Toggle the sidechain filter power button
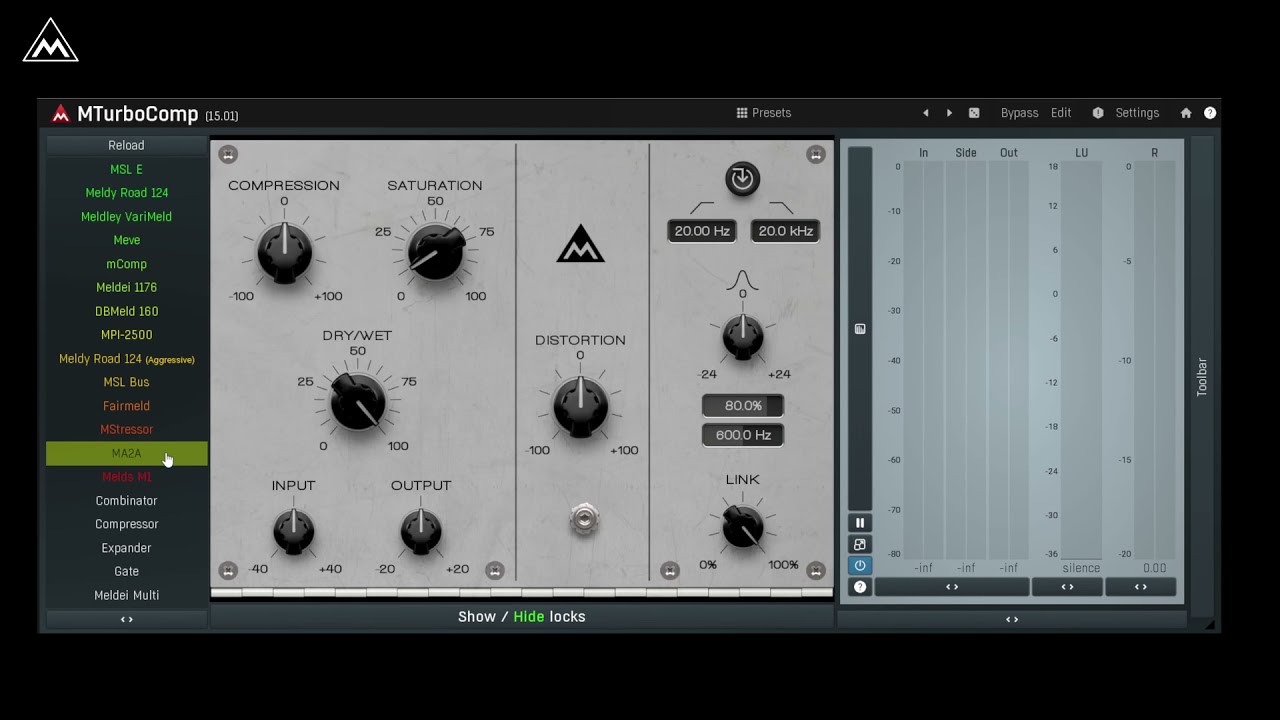The image size is (1280, 720). (x=742, y=179)
